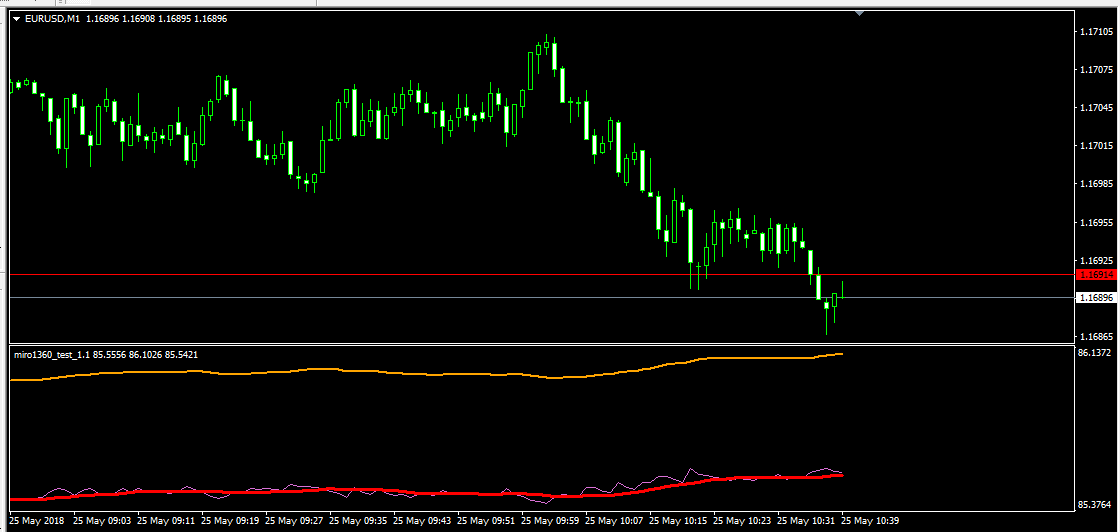Click the 1.17045 price scale value
Screen dimensions: 1120x532
click(1097, 108)
